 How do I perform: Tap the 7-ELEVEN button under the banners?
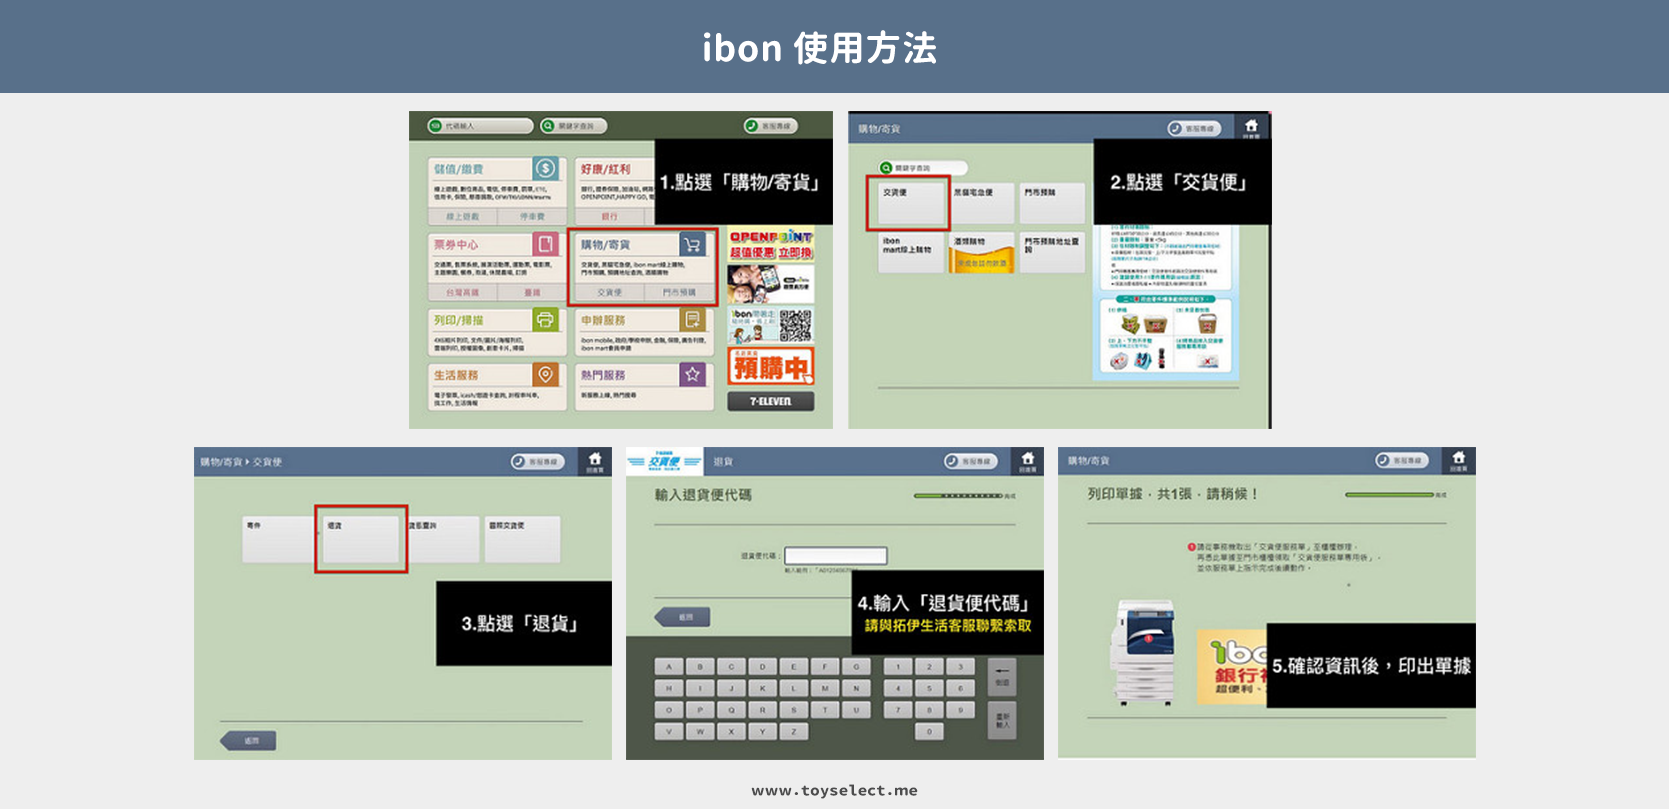(770, 401)
